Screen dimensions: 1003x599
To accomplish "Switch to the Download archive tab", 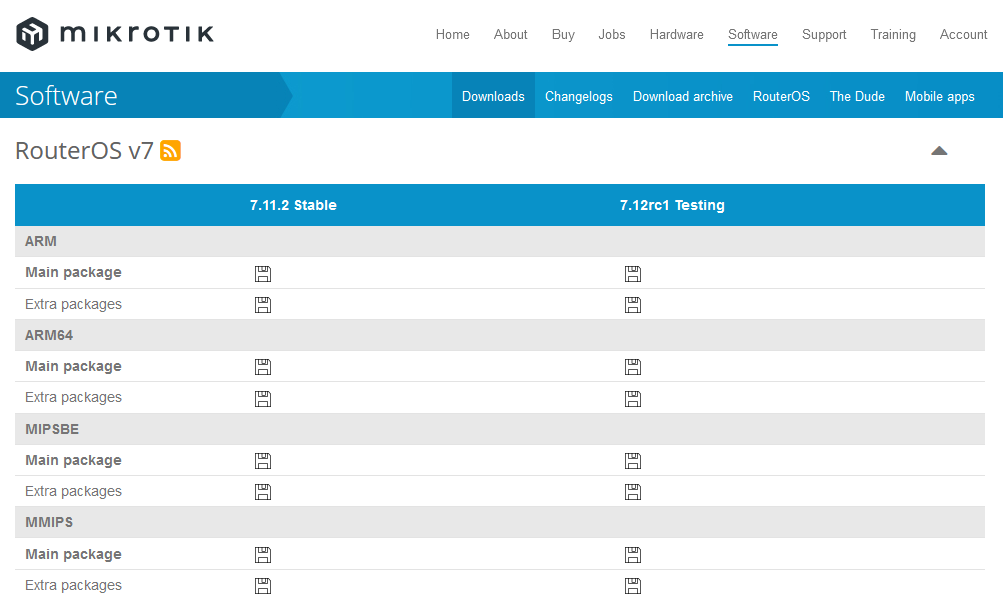I will coord(683,96).
